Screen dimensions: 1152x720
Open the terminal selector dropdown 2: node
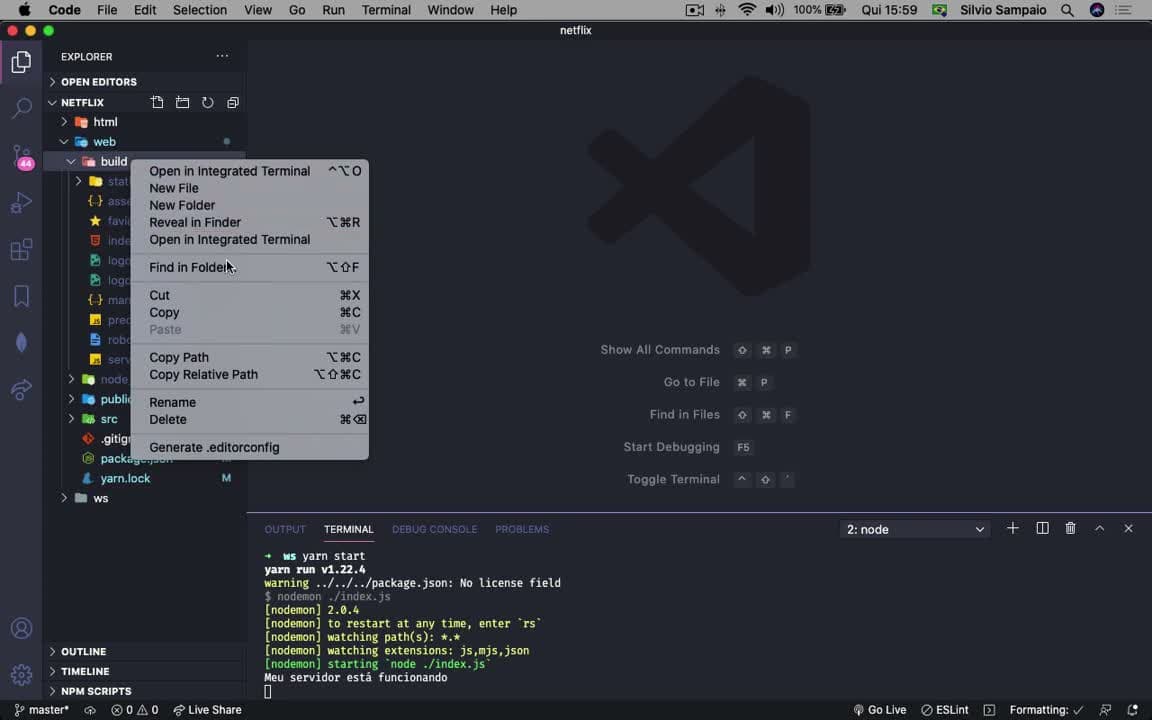click(x=915, y=529)
